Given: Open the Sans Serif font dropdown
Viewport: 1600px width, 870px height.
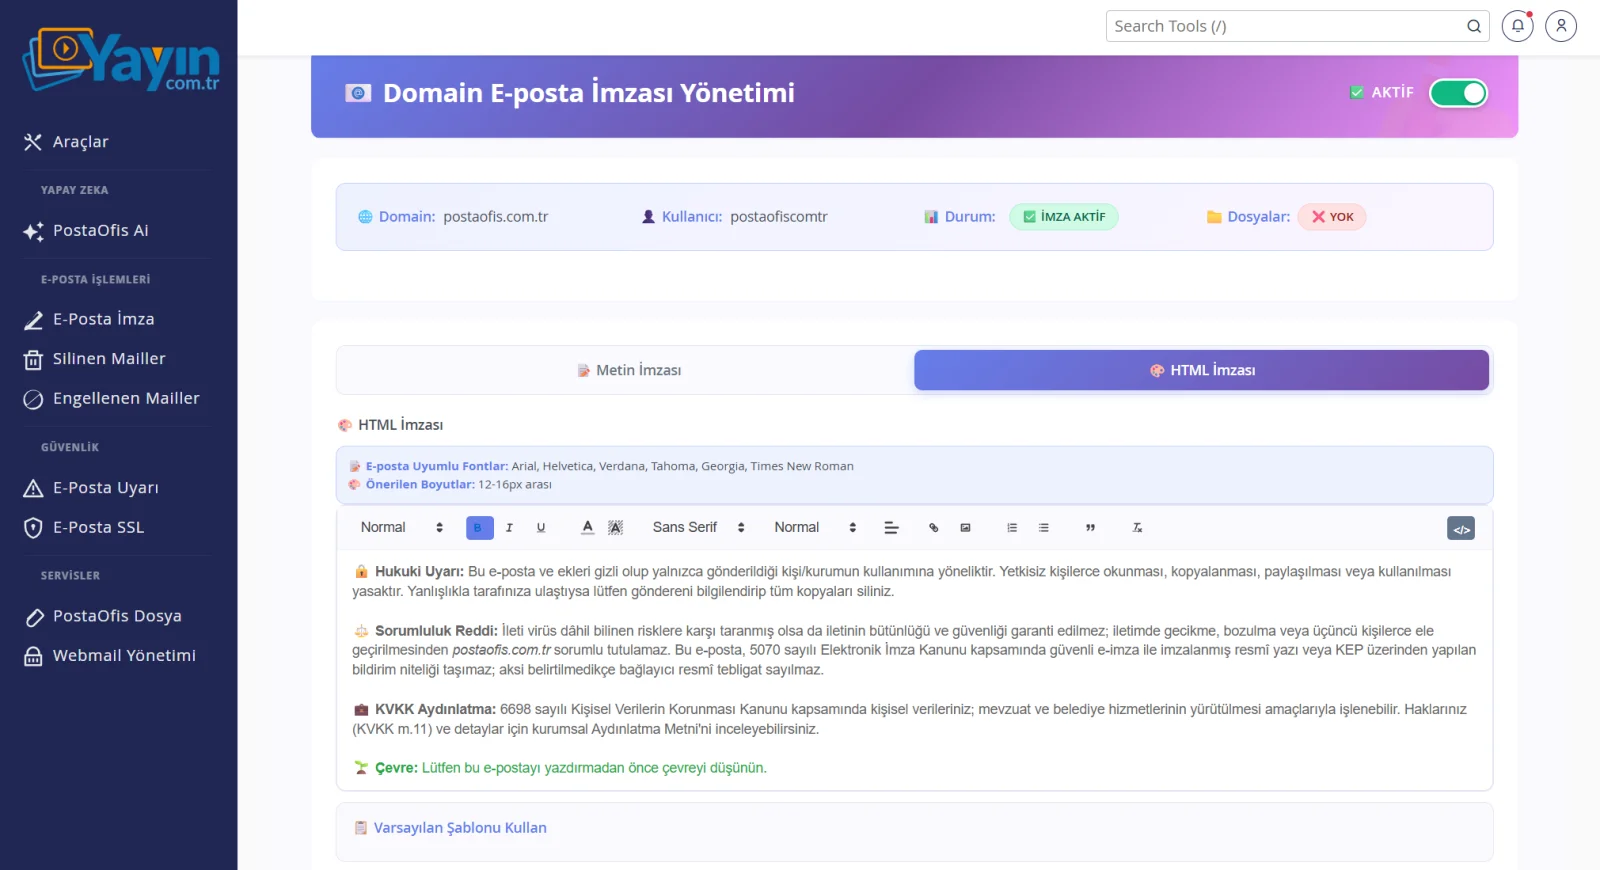Looking at the screenshot, I should pyautogui.click(x=698, y=528).
